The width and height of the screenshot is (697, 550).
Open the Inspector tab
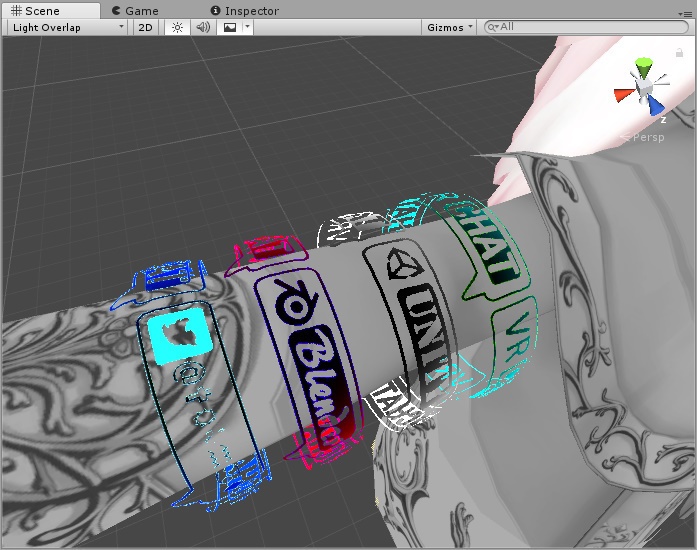[245, 11]
